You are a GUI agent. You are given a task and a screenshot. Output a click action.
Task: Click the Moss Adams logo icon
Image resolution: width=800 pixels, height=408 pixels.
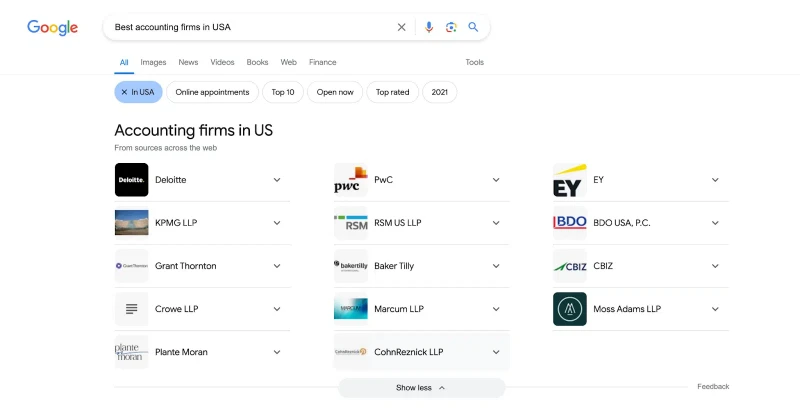570,309
